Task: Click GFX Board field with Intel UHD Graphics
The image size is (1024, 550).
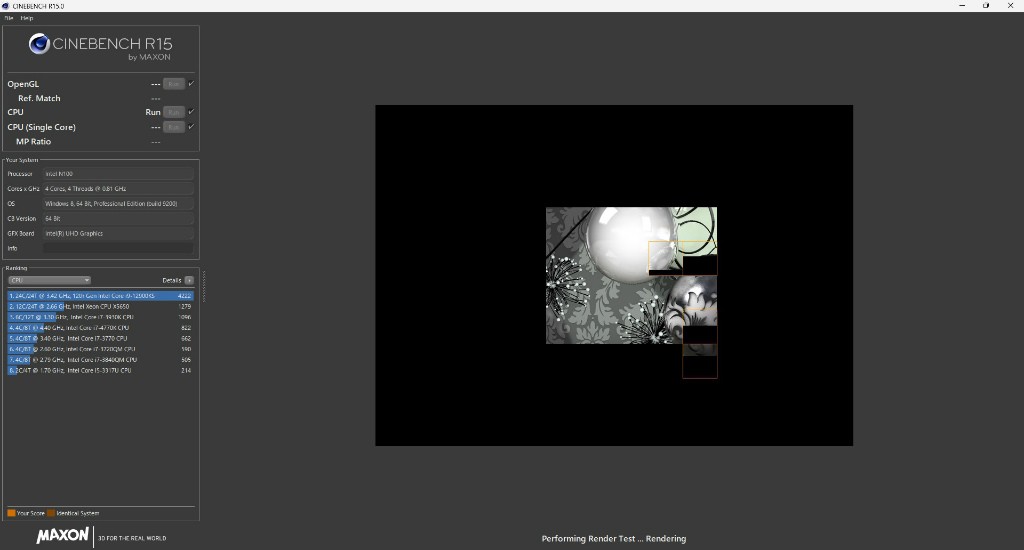Action: click(x=118, y=233)
